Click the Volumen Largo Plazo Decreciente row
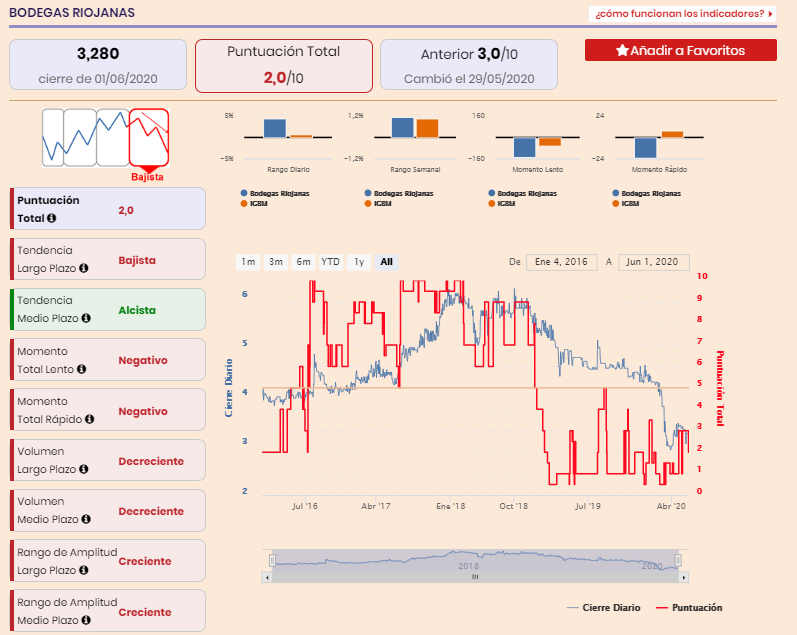The image size is (797, 635). [x=108, y=460]
